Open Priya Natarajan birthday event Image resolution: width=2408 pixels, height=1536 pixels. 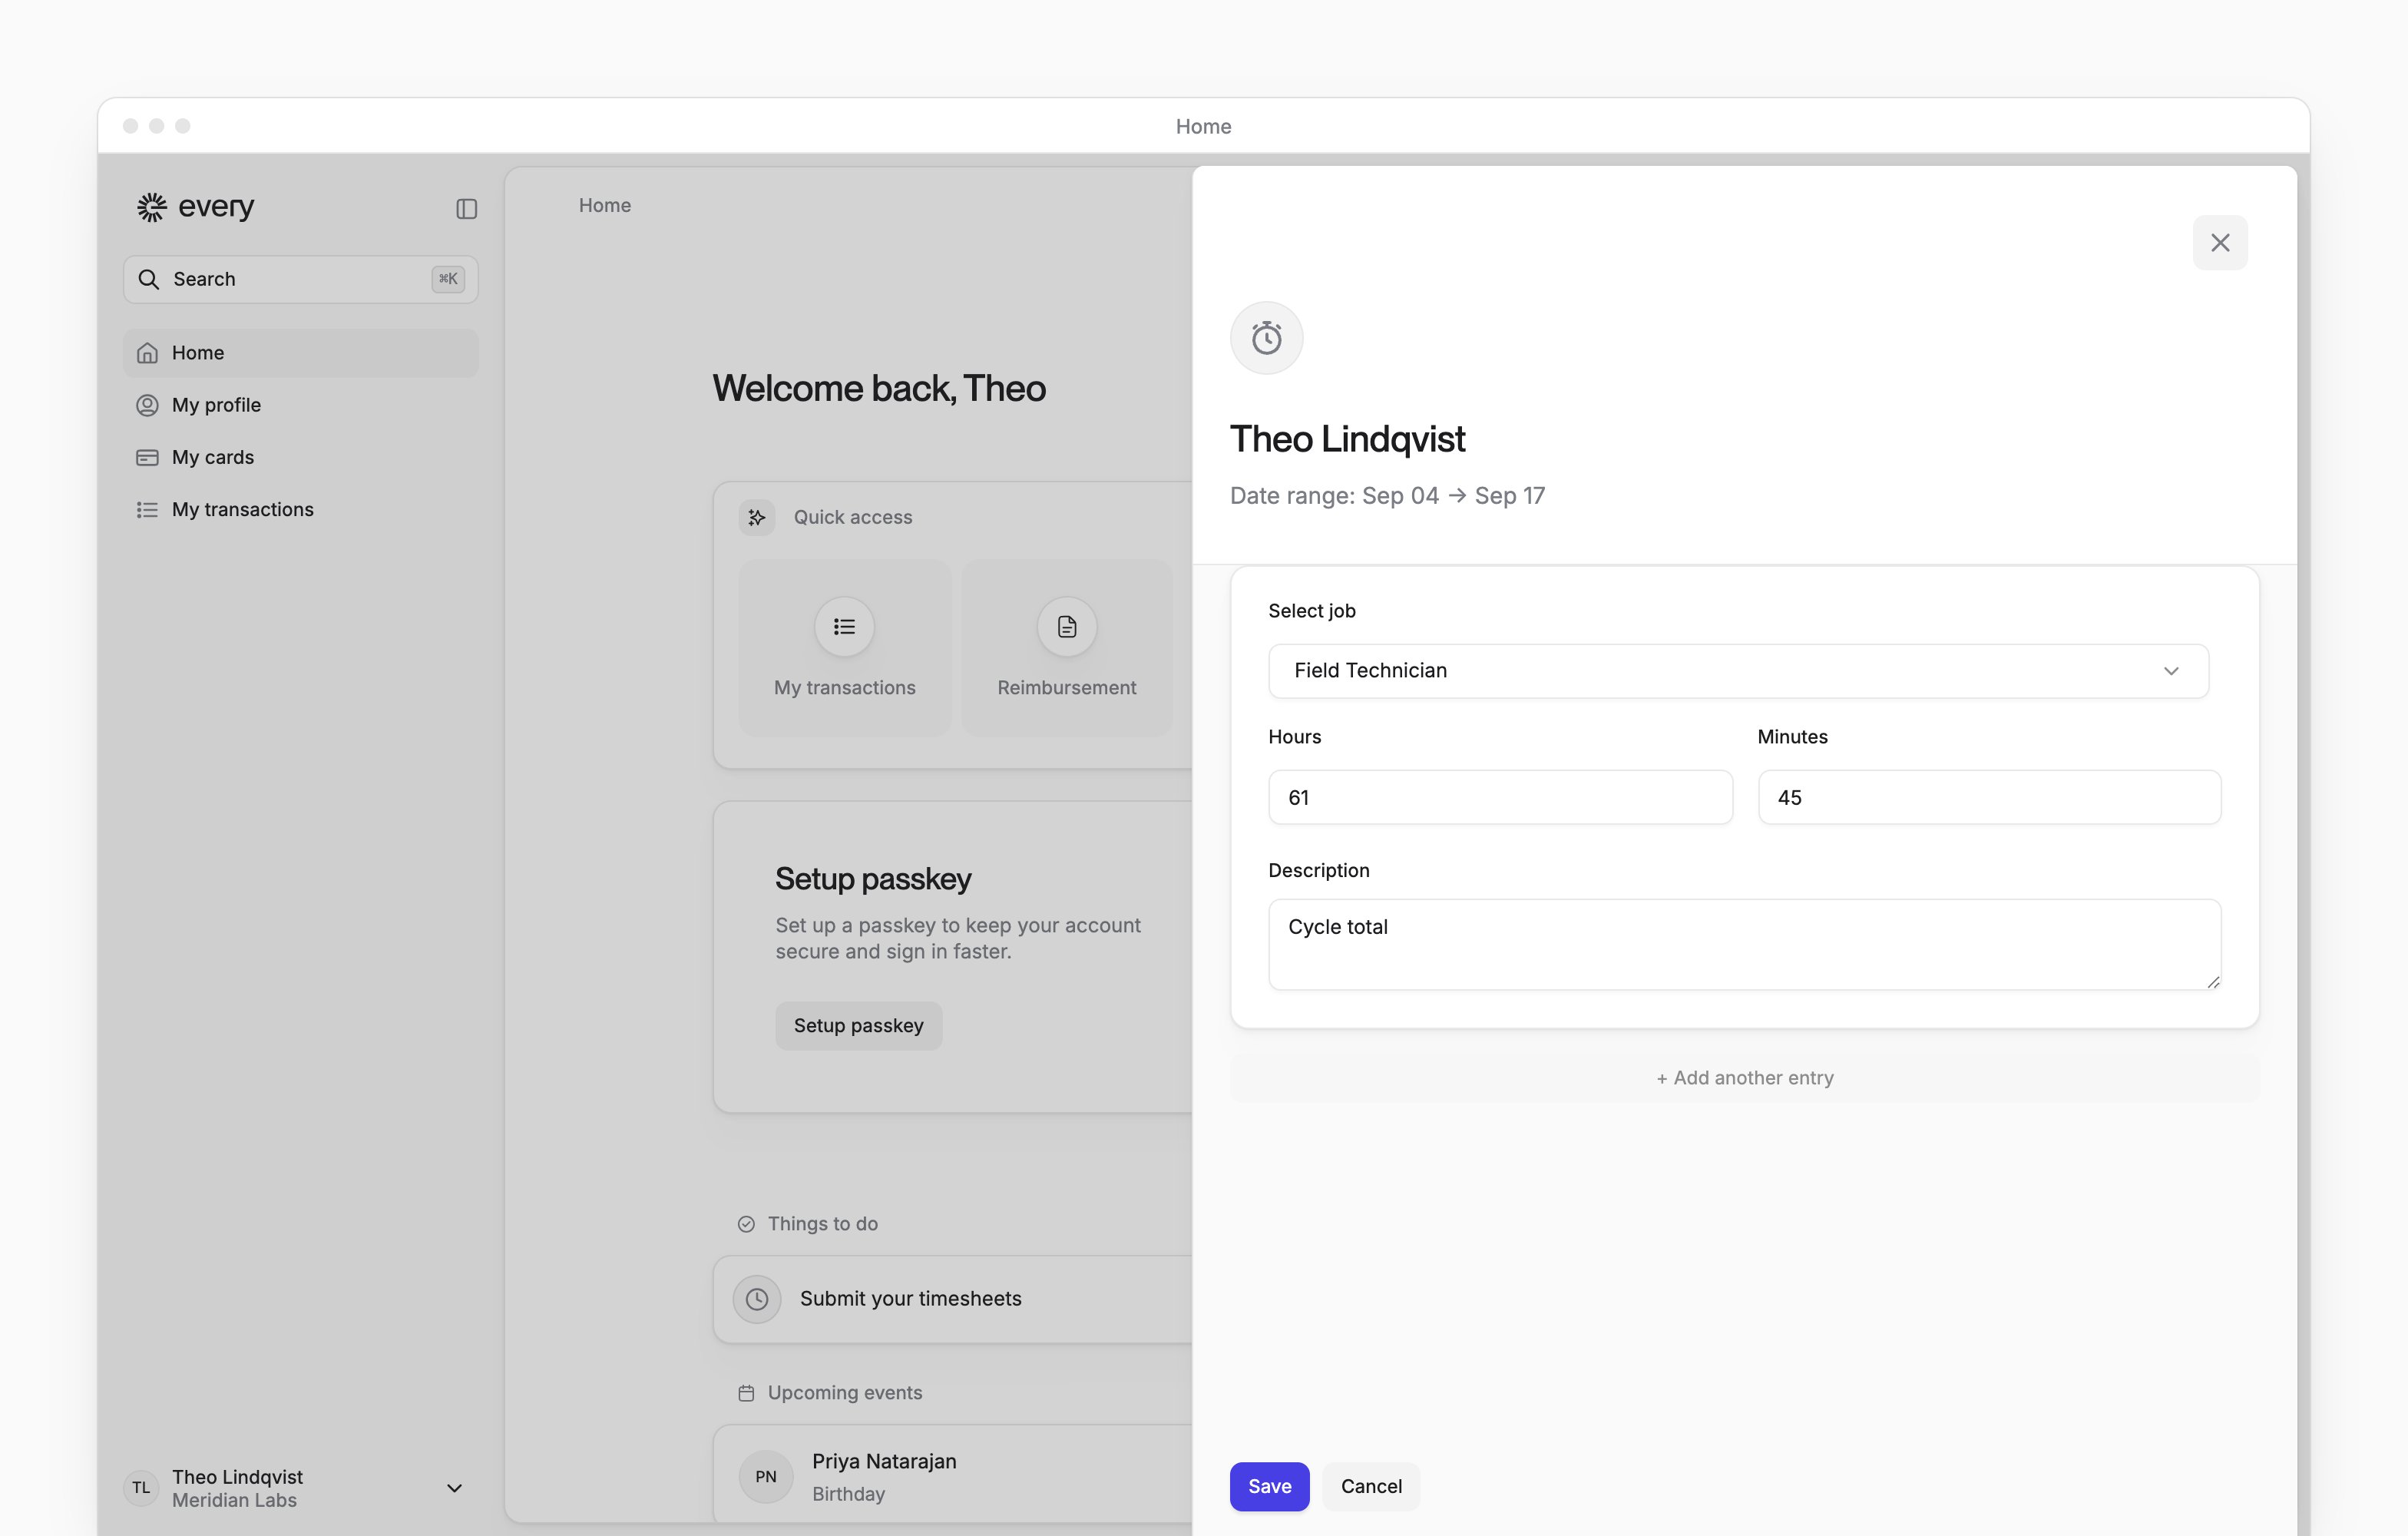click(953, 1476)
